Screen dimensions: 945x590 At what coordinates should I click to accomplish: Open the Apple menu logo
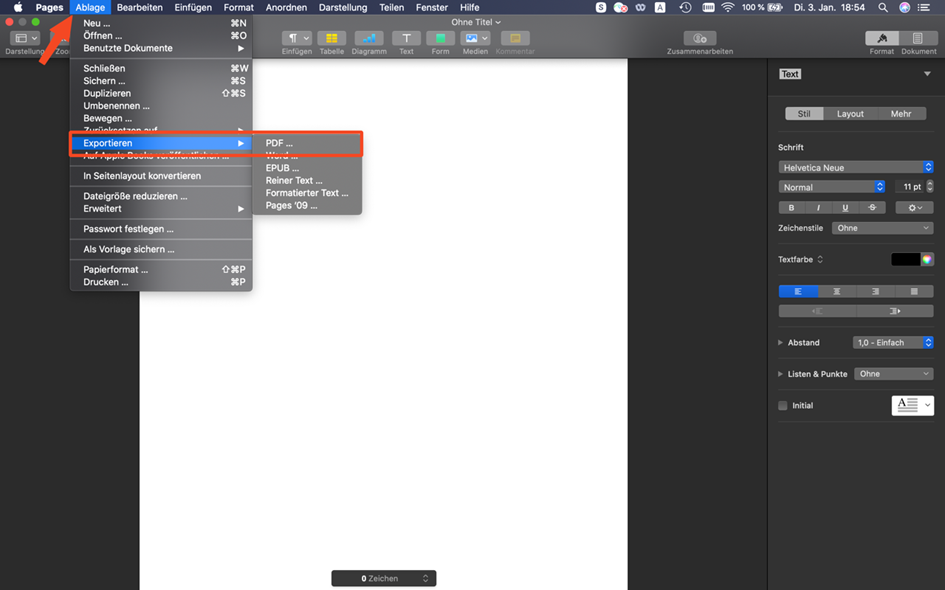point(18,7)
